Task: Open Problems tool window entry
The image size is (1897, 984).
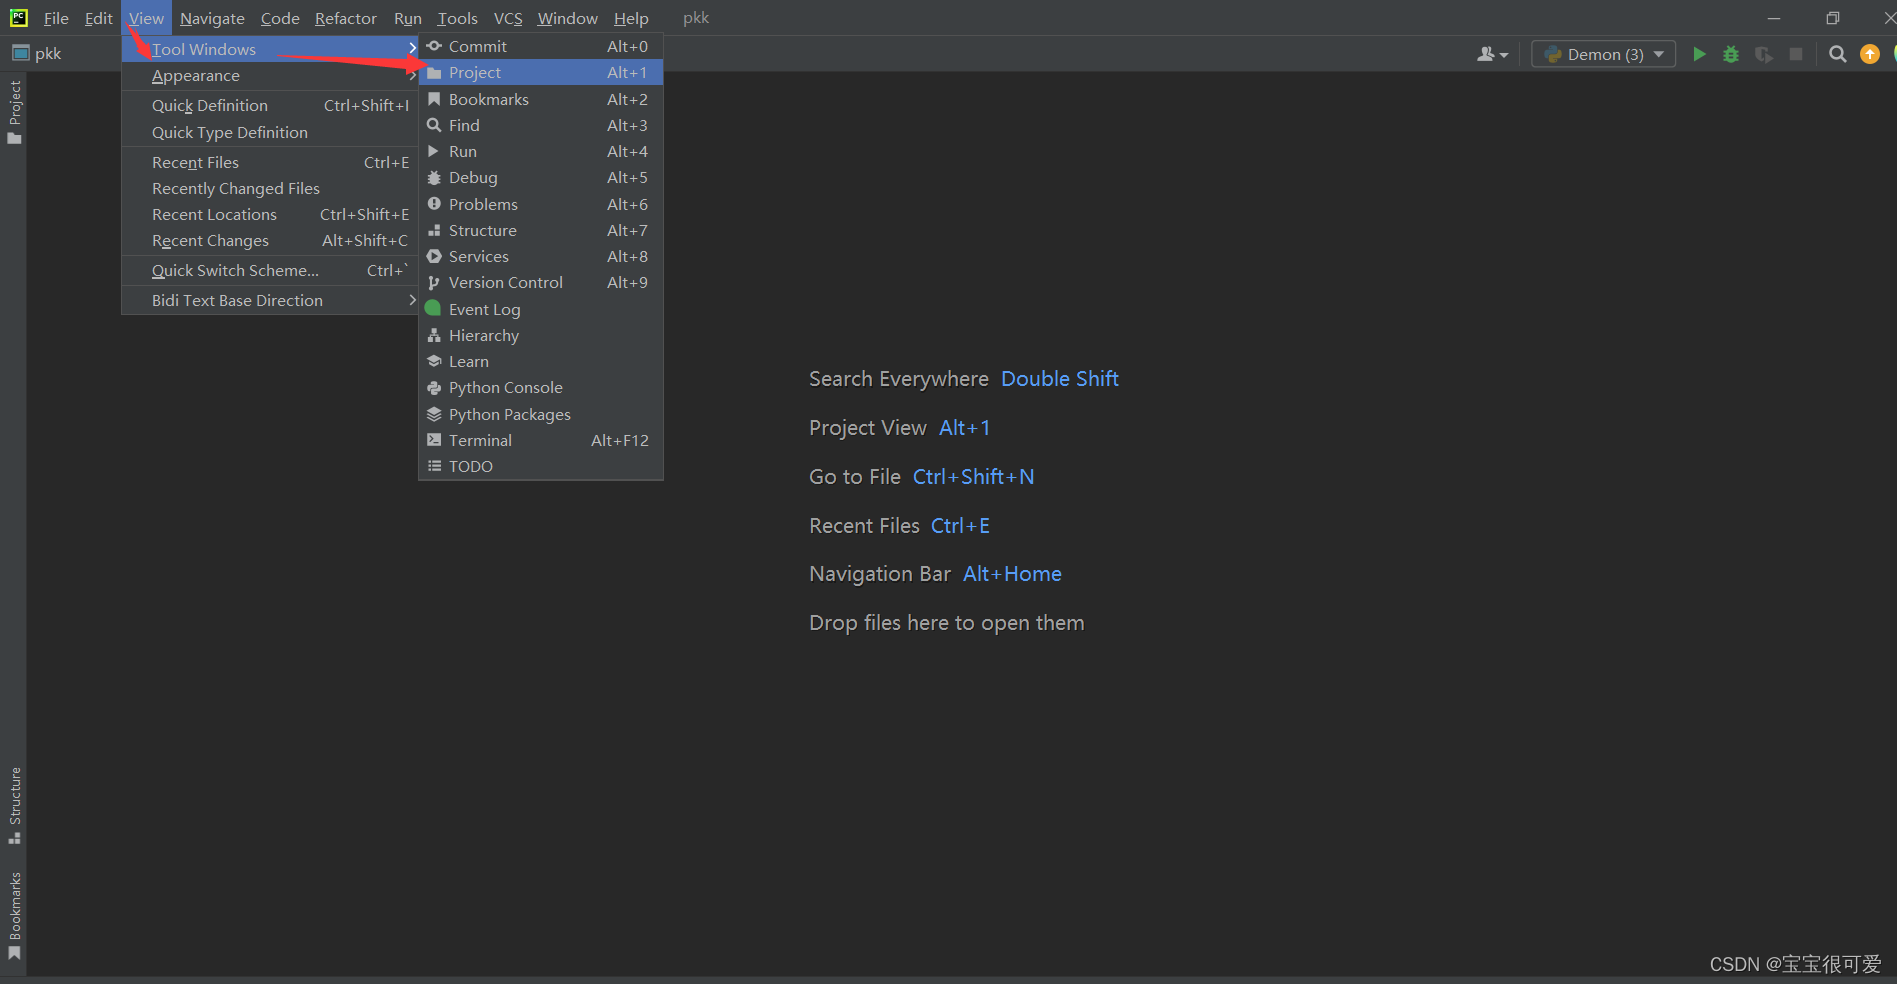Action: [540, 204]
